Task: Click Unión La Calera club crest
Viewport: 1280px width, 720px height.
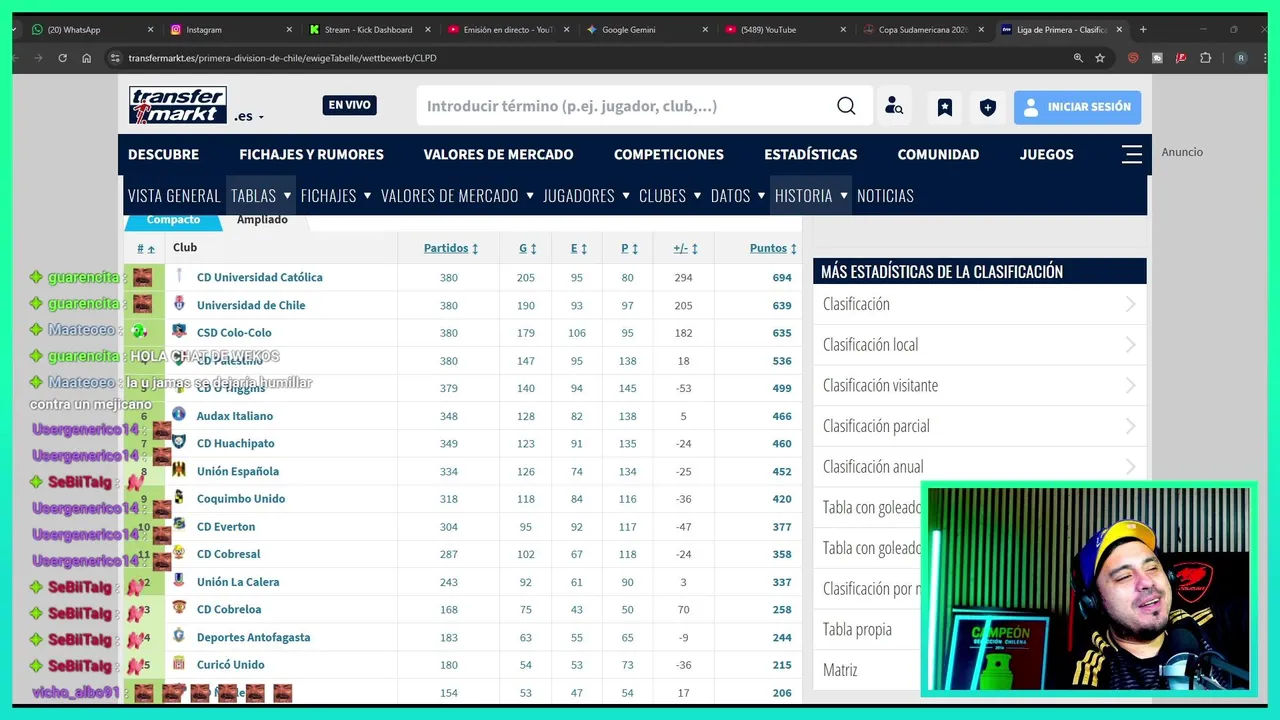Action: click(x=179, y=581)
